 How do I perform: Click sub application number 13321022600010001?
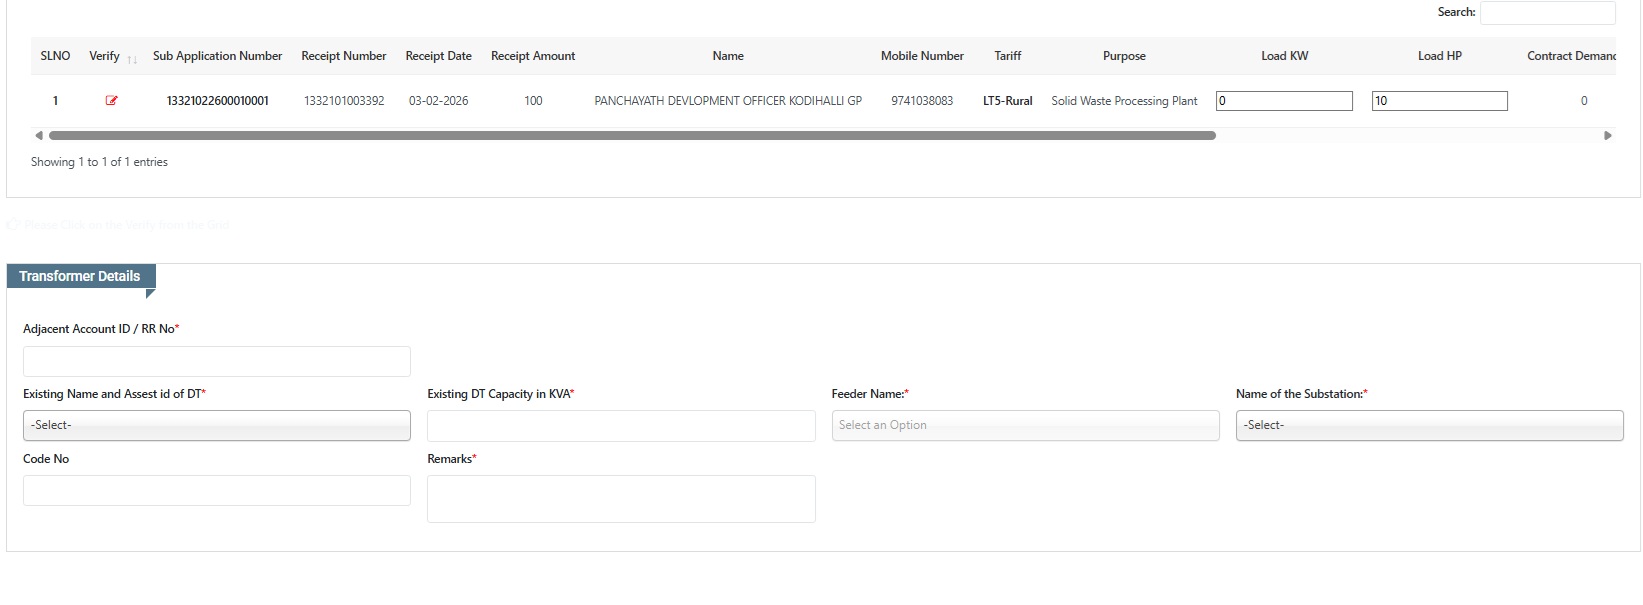click(217, 101)
